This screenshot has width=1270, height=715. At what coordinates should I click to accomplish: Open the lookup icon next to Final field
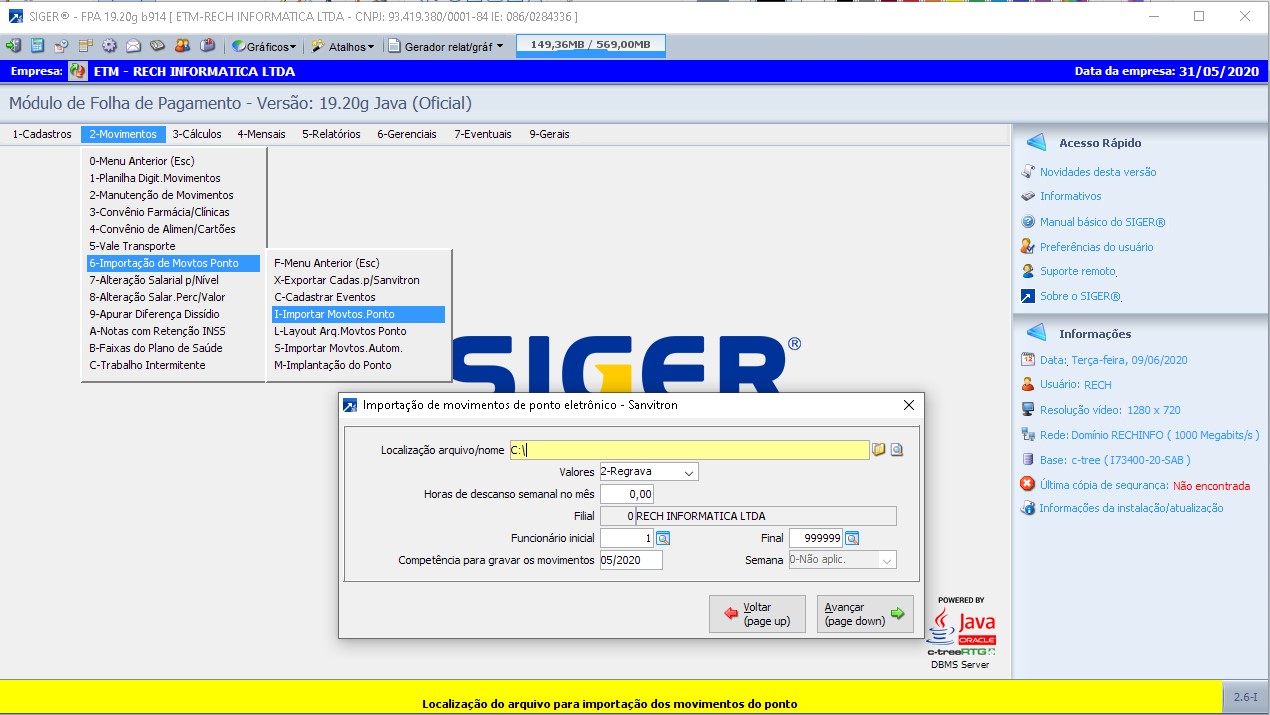pyautogui.click(x=852, y=538)
